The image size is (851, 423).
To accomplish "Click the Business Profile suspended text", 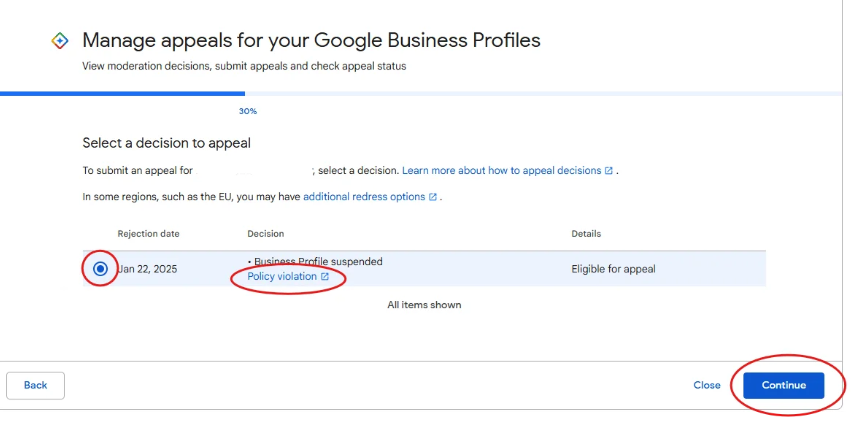I will pyautogui.click(x=318, y=262).
